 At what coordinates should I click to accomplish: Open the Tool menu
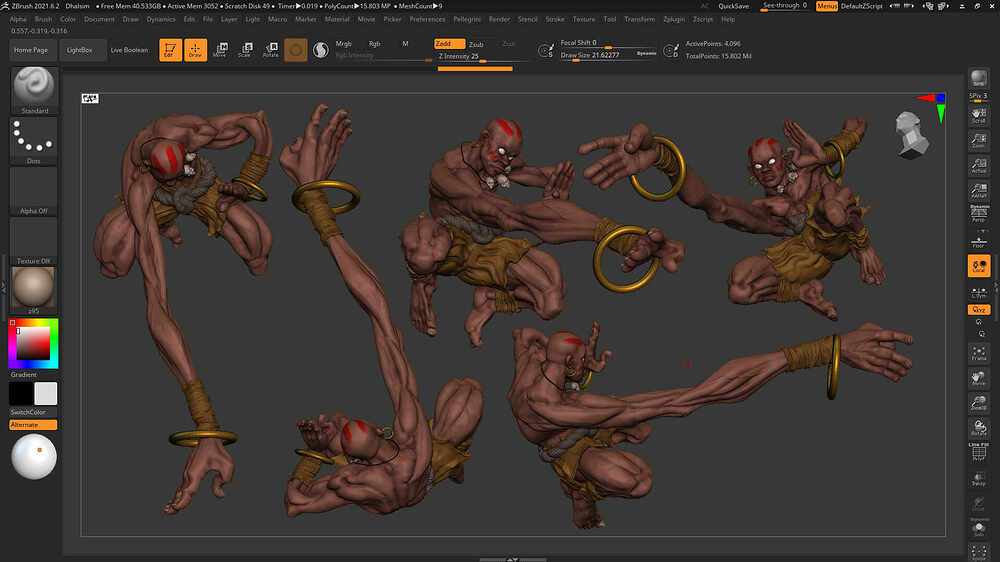(610, 19)
